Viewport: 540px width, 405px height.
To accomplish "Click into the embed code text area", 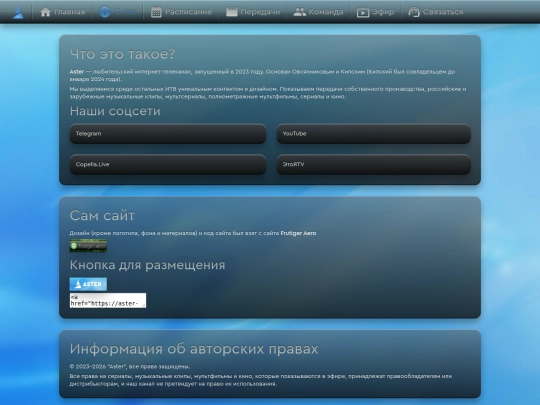I will (108, 300).
